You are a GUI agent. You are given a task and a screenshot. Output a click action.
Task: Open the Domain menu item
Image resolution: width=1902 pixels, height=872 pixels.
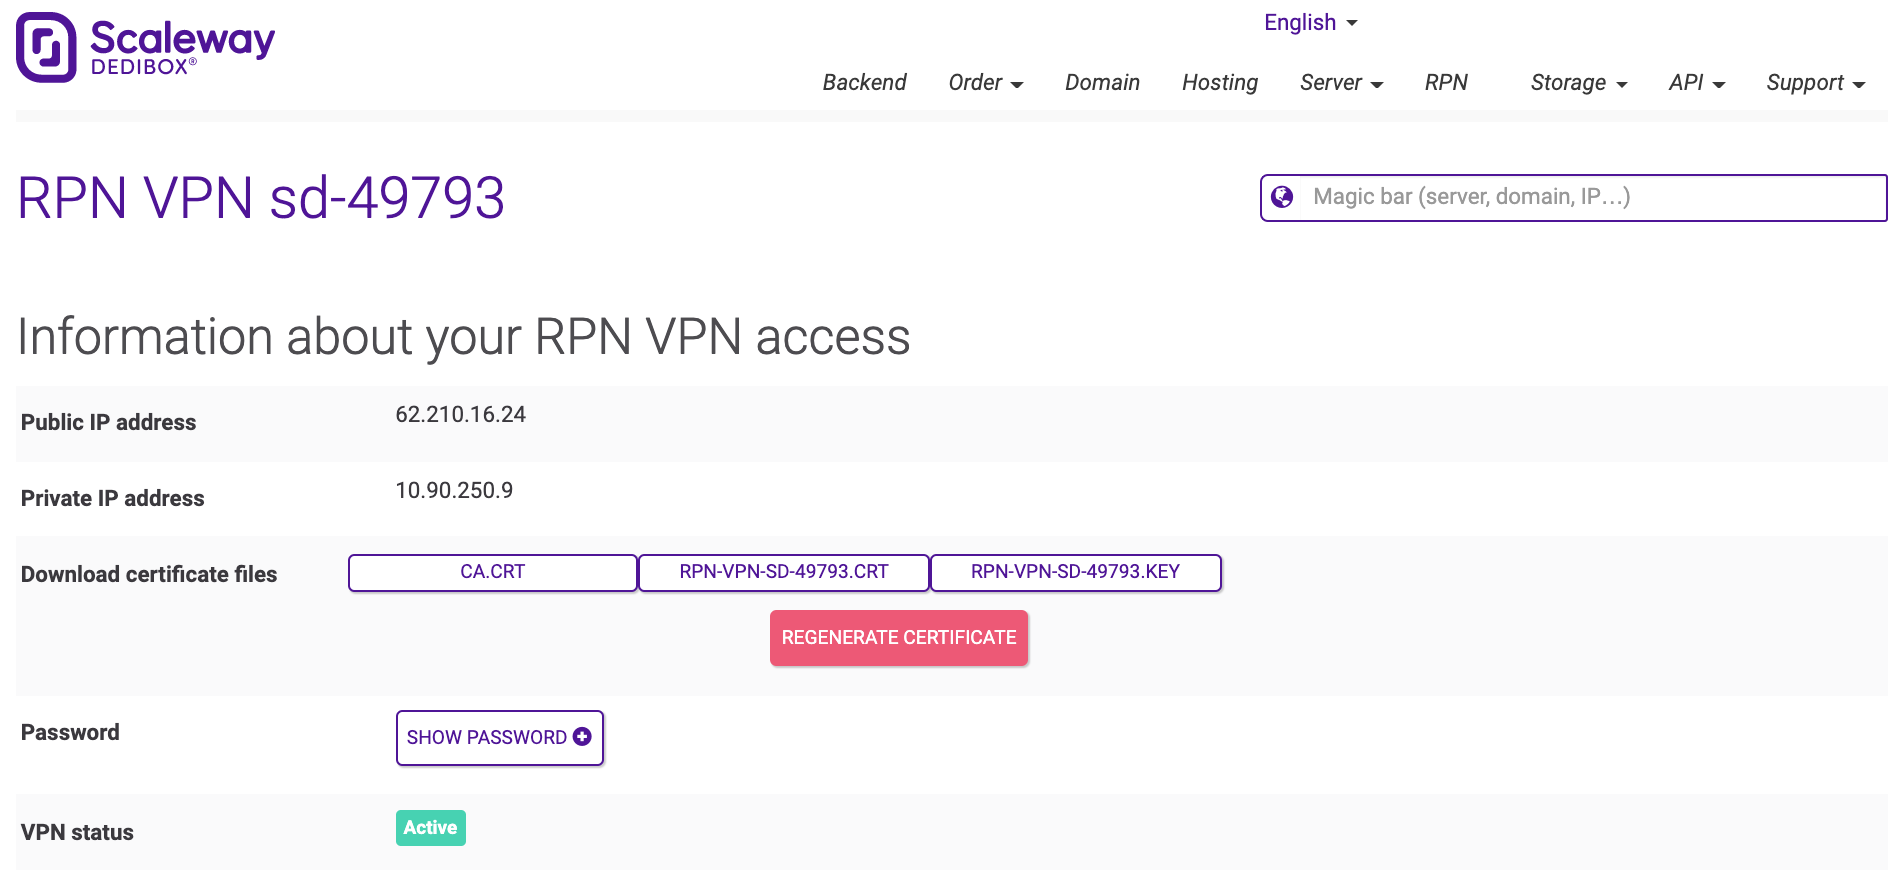coord(1102,83)
